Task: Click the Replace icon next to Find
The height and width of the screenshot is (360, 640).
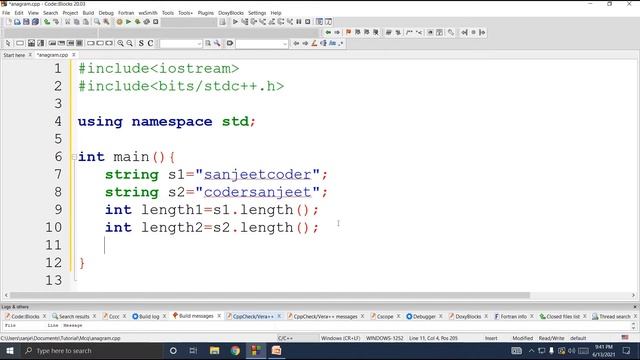Action: click(106, 22)
